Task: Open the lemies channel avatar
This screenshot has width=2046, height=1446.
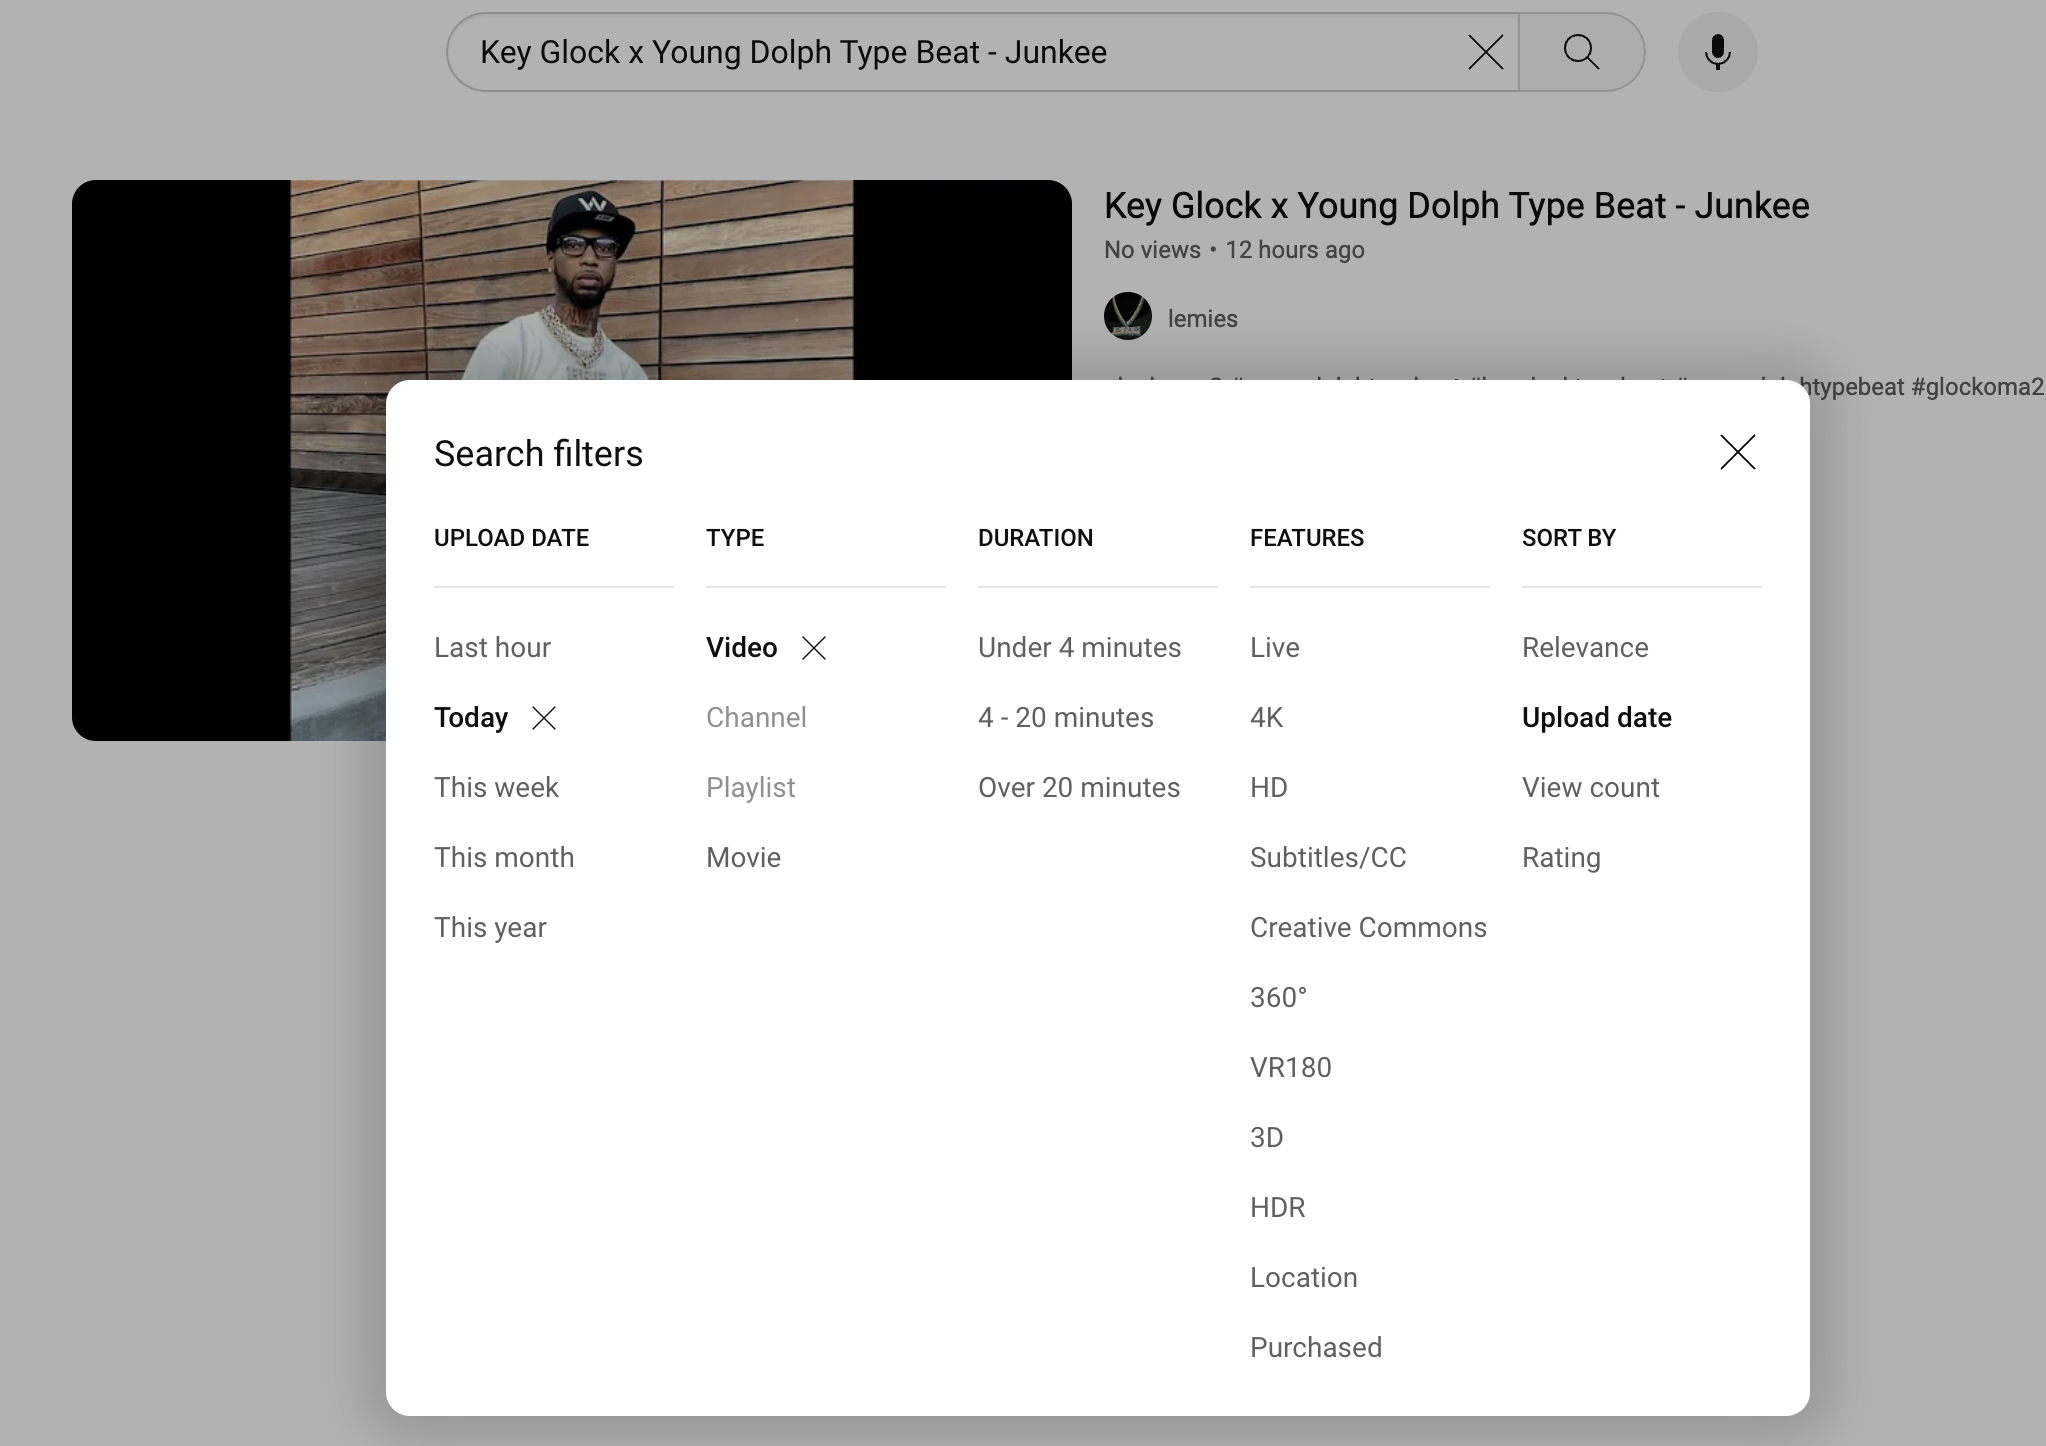Action: click(x=1127, y=317)
